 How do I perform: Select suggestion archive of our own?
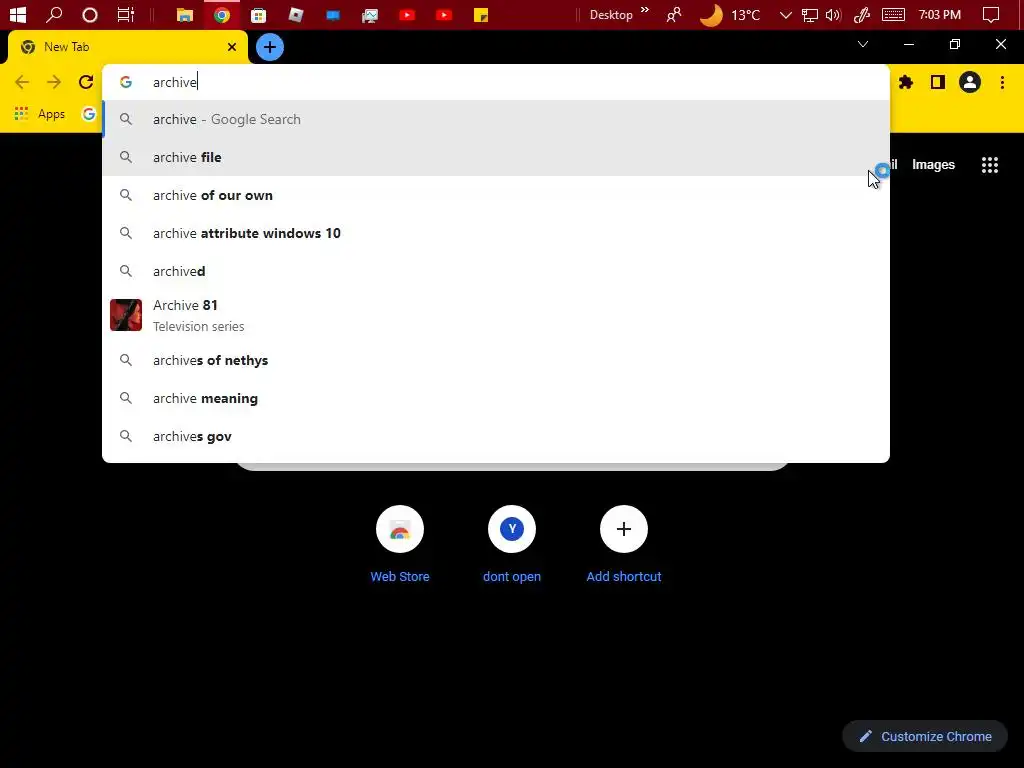(496, 195)
